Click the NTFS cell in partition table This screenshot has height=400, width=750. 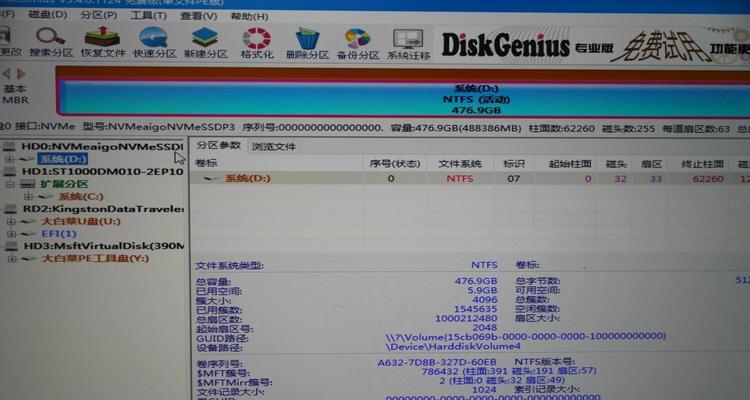point(460,178)
